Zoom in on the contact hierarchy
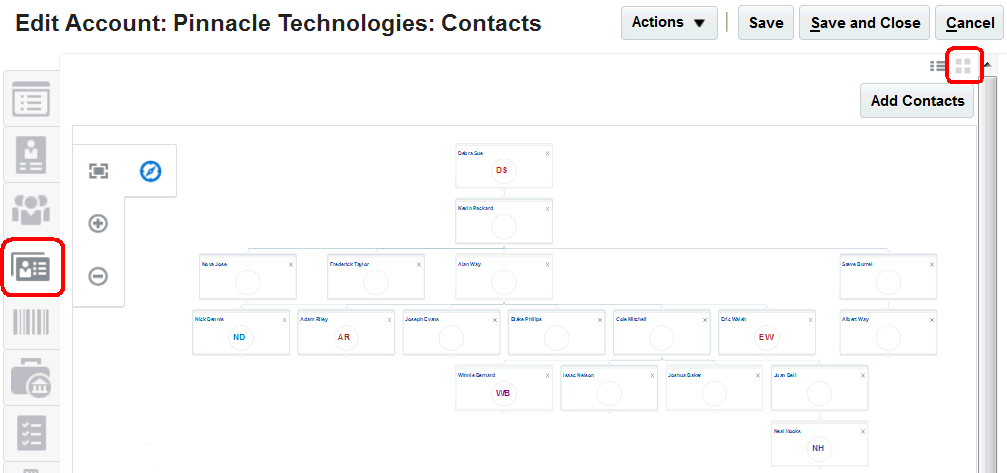1007x473 pixels. pos(98,224)
